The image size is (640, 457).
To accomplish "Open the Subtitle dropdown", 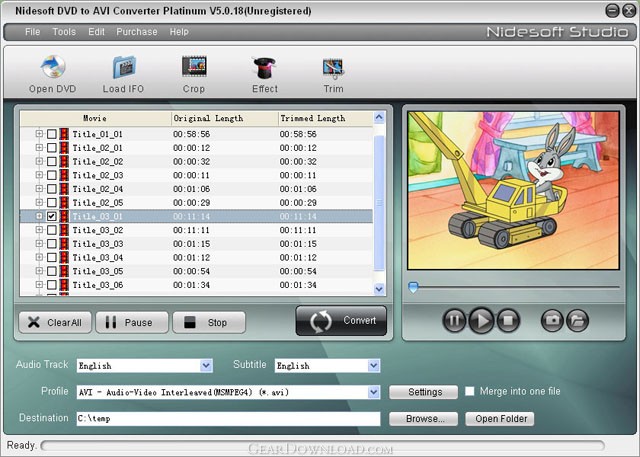I will 374,366.
